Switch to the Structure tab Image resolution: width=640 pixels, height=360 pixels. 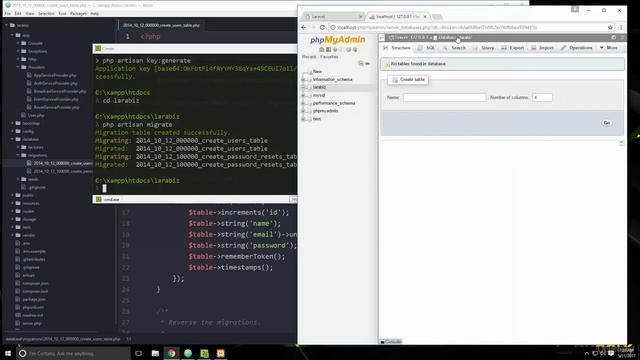point(397,48)
